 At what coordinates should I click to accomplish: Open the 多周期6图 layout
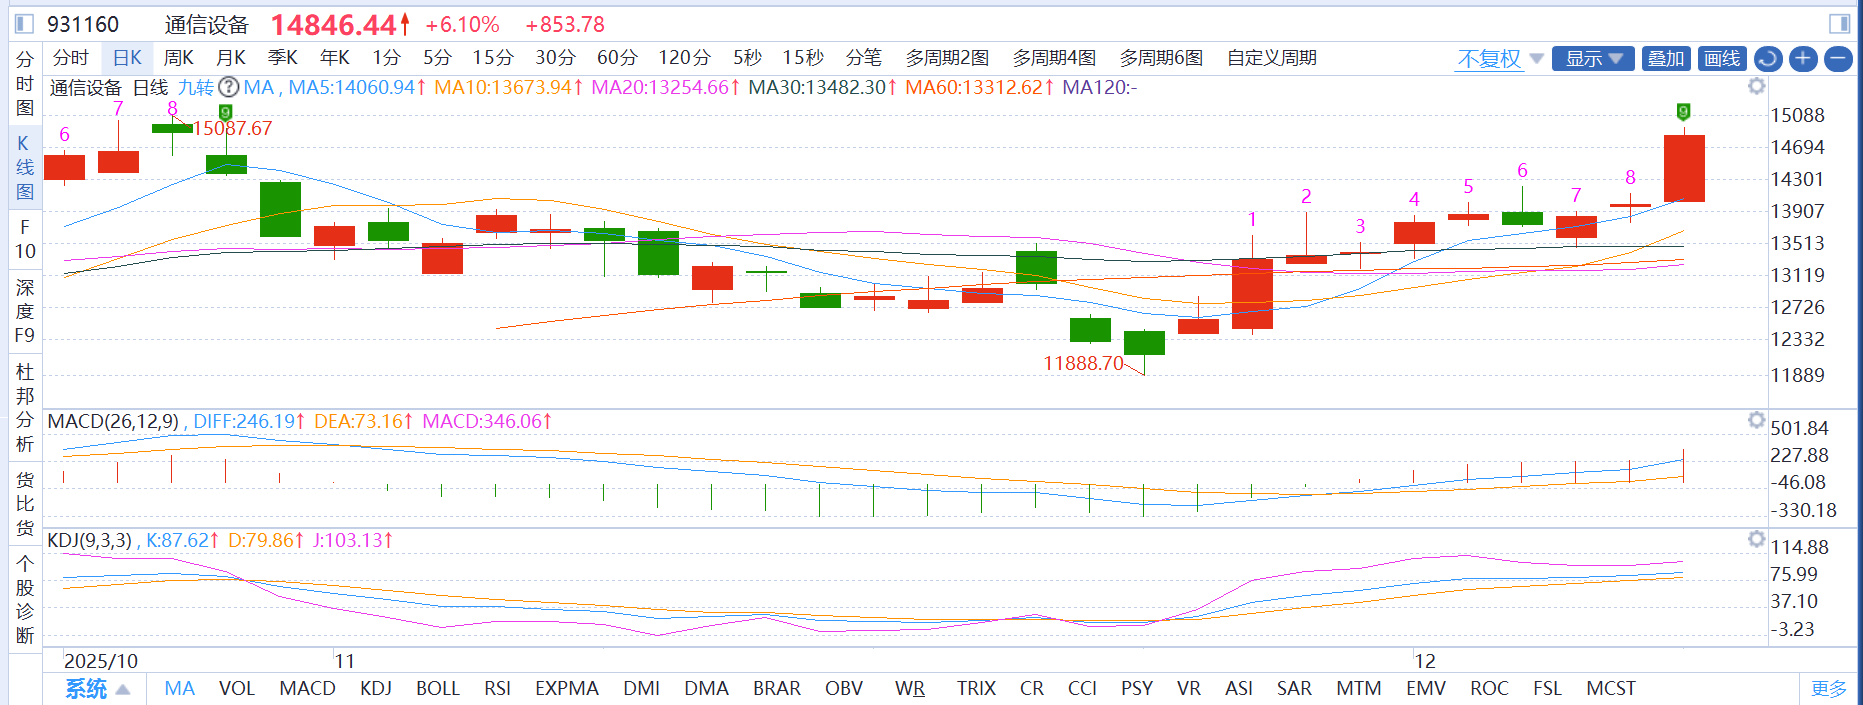click(1161, 58)
